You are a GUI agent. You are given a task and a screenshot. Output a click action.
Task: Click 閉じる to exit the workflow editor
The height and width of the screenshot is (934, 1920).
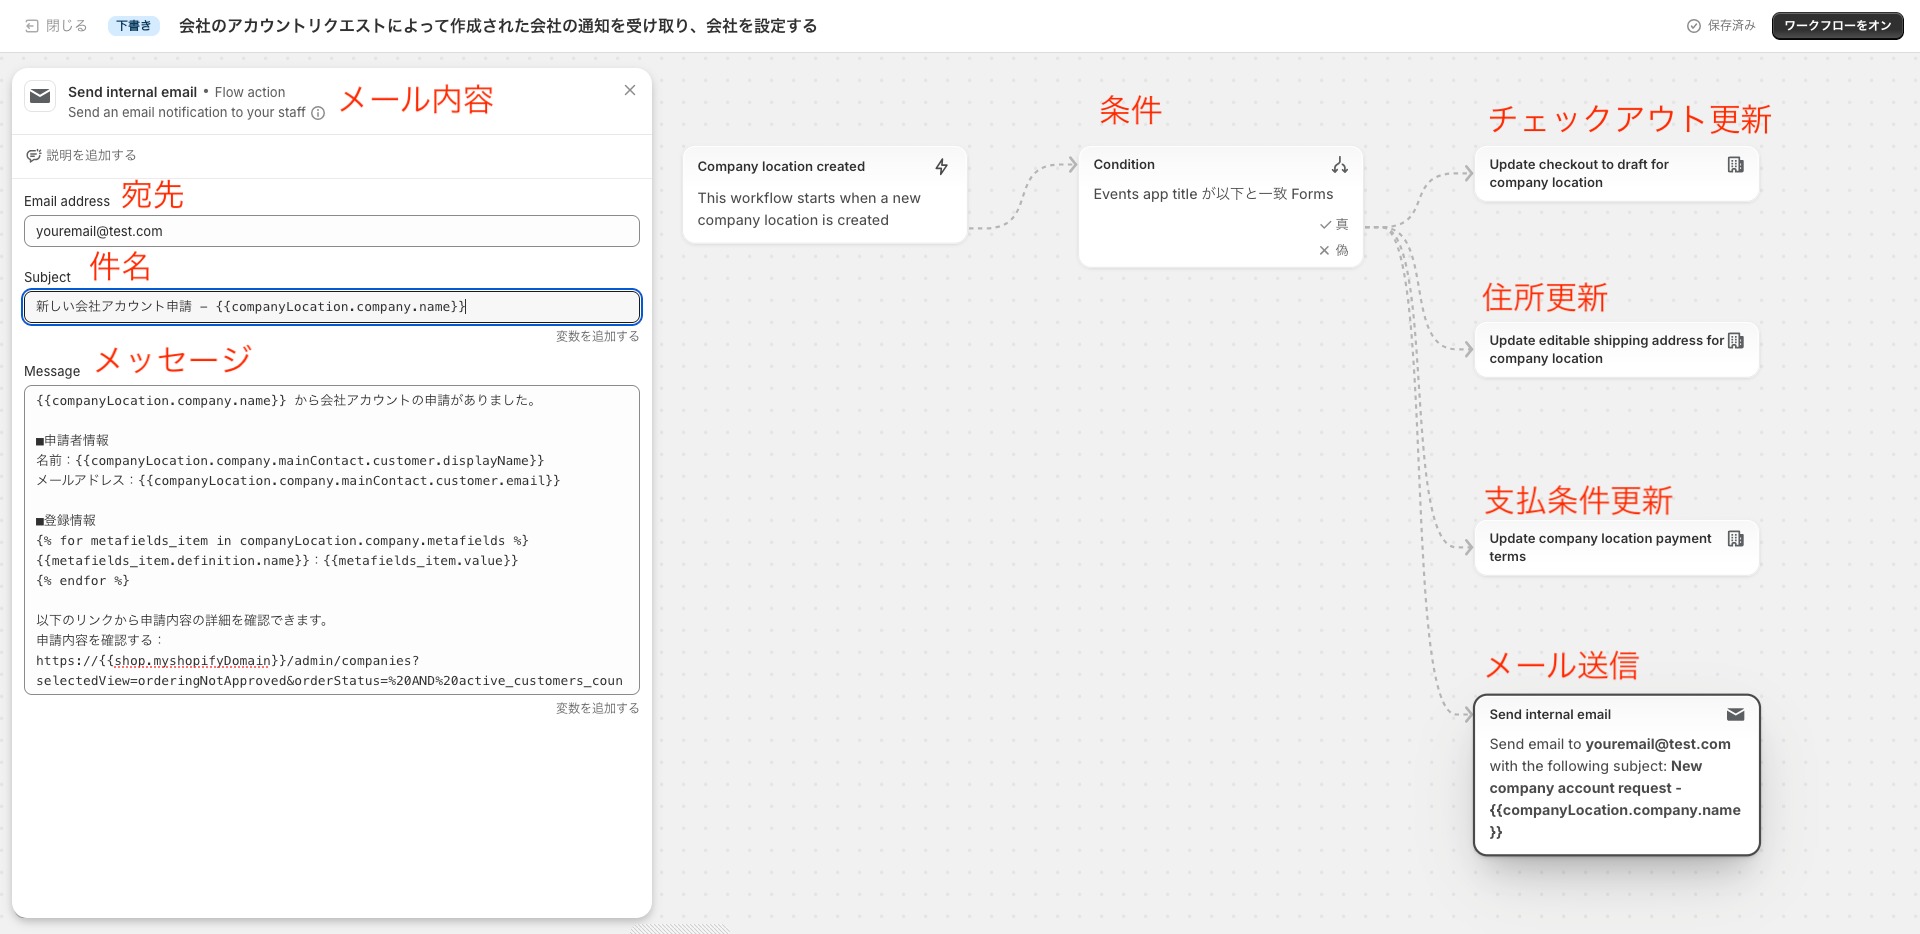pos(56,26)
